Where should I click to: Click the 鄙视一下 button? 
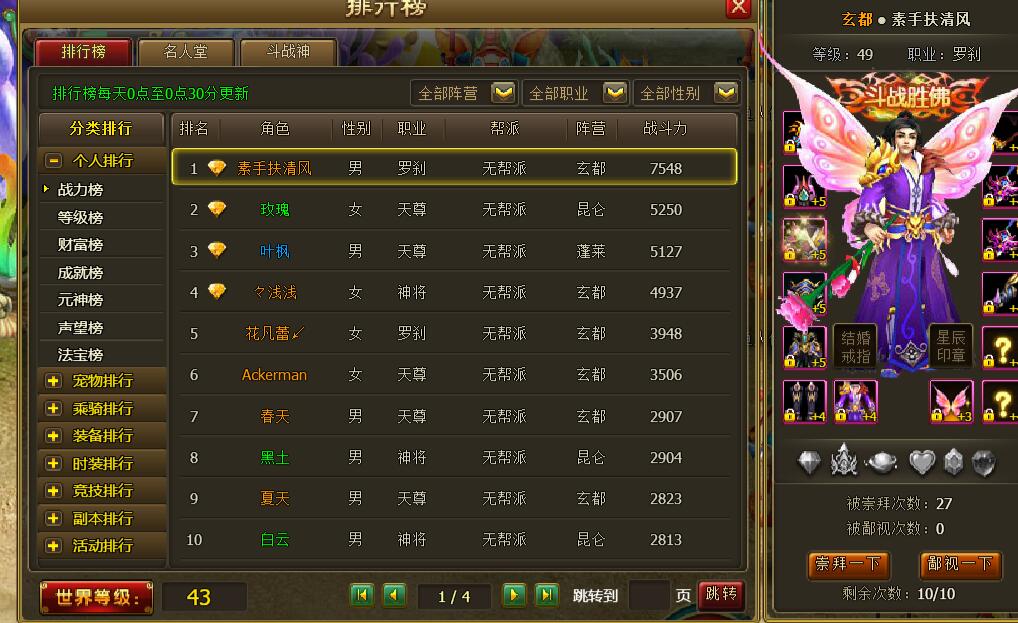coord(960,565)
